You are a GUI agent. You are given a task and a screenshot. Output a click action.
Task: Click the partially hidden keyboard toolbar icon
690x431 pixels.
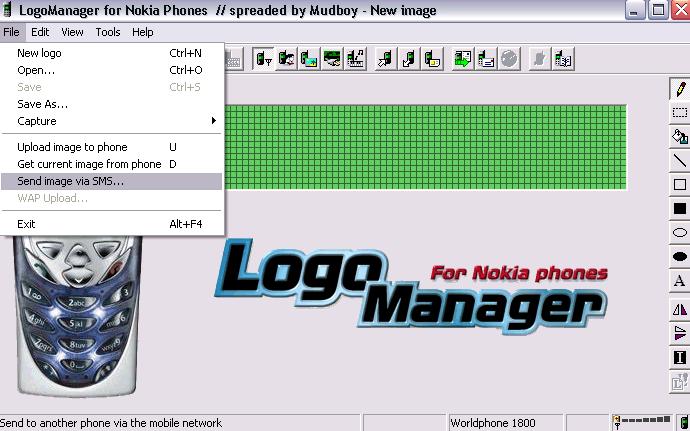(234, 59)
